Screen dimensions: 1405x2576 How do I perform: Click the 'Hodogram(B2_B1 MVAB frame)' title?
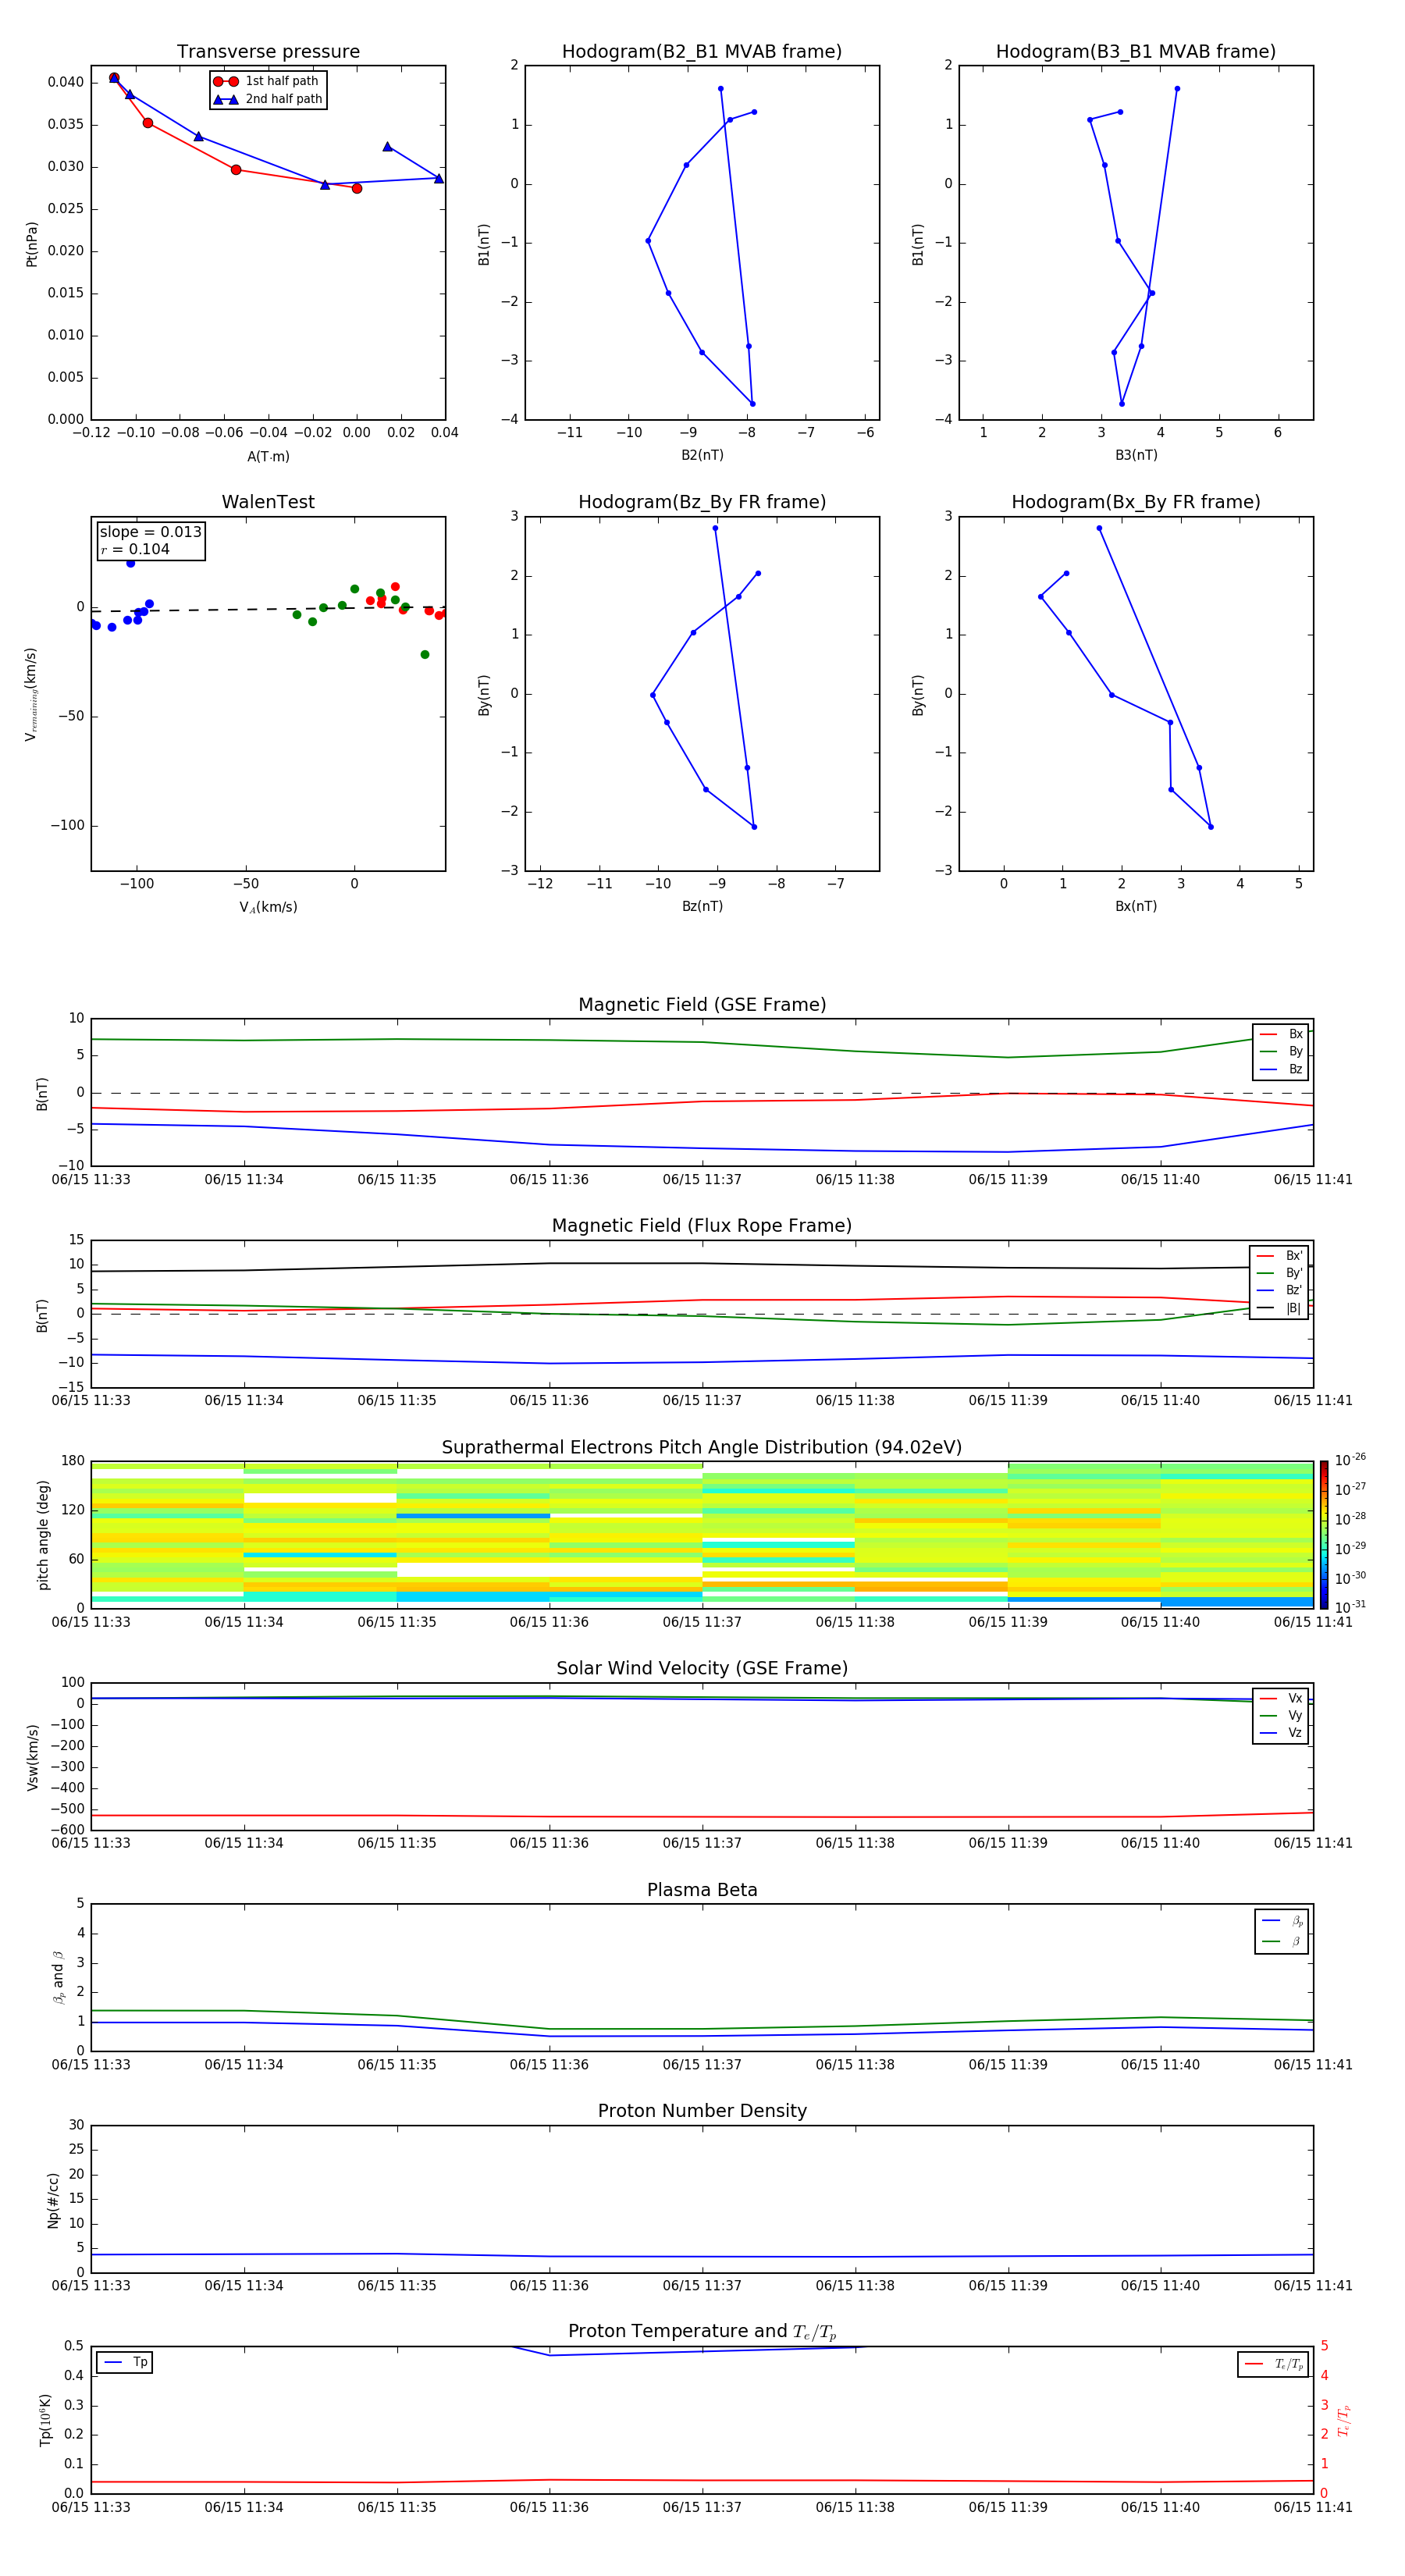[702, 52]
